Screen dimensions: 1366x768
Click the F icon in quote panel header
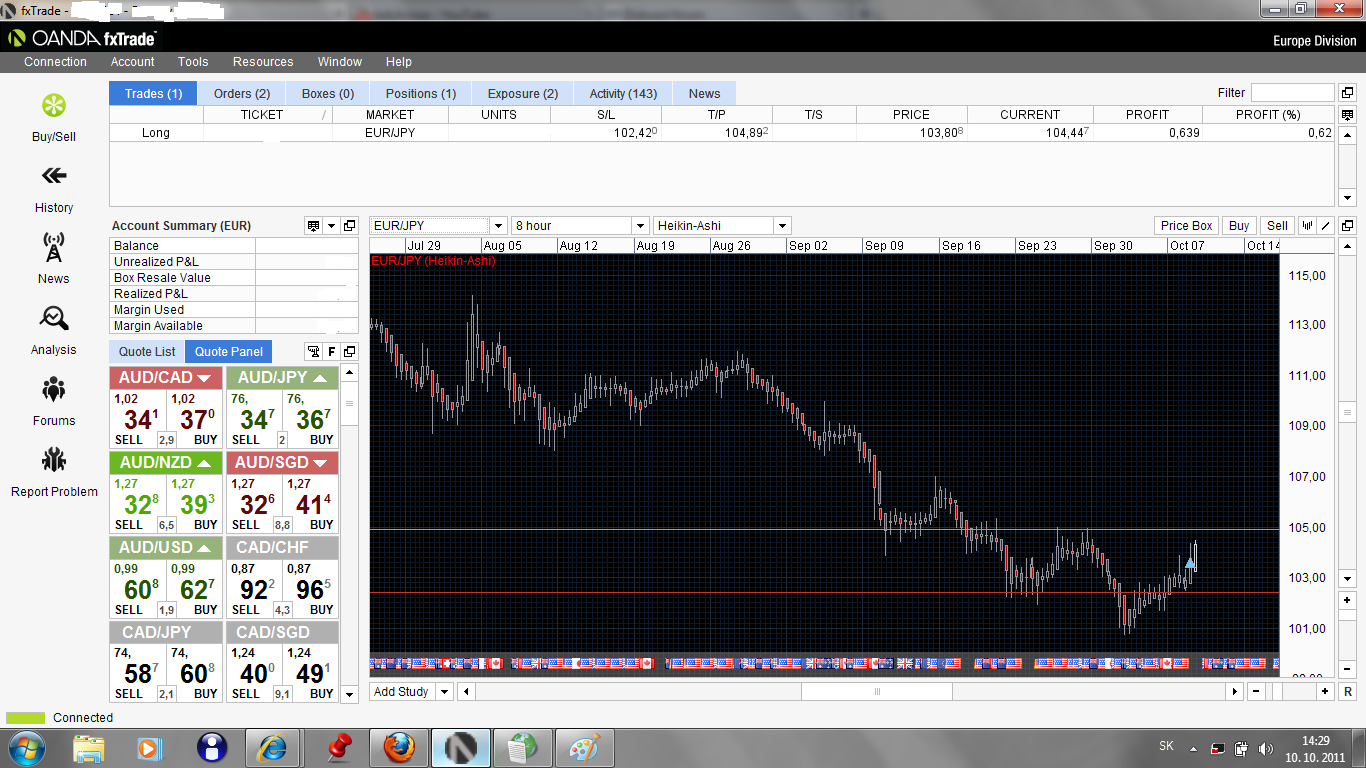[x=332, y=352]
